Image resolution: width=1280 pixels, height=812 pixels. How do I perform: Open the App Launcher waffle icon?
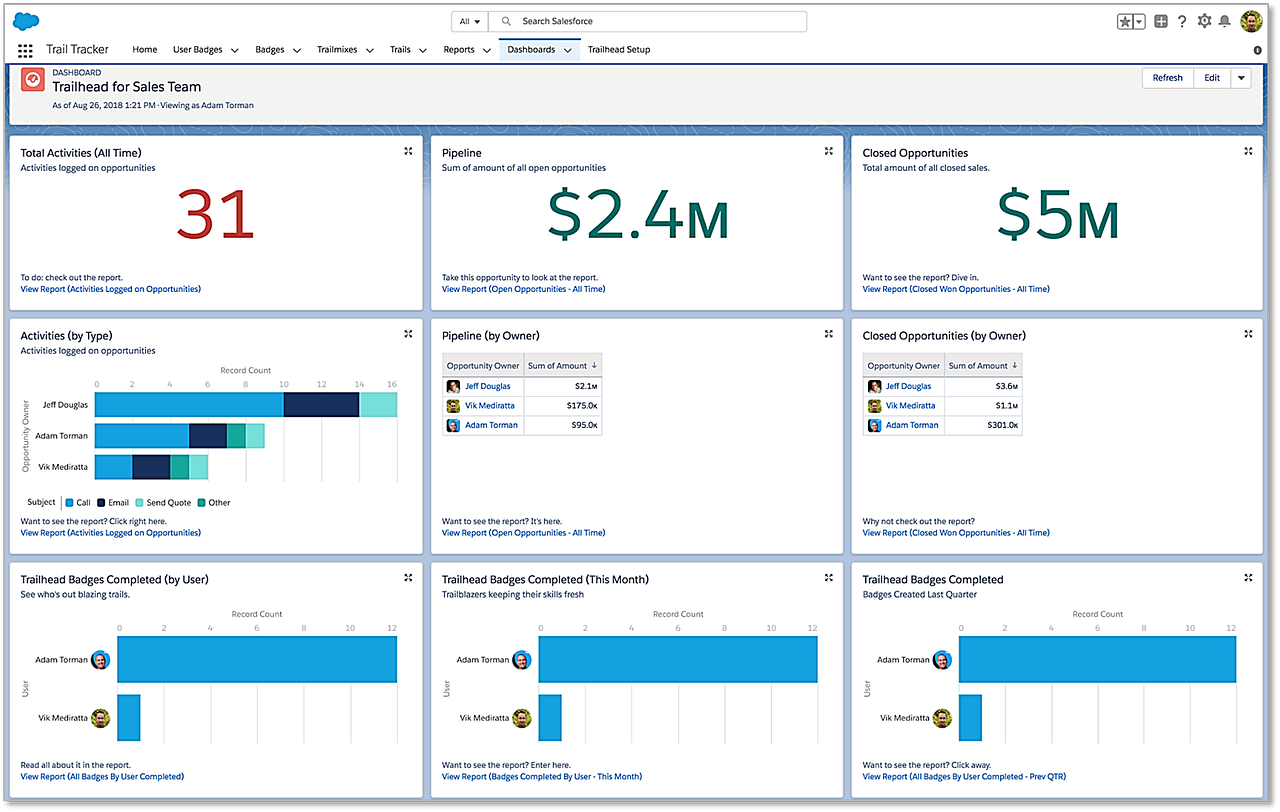(24, 49)
